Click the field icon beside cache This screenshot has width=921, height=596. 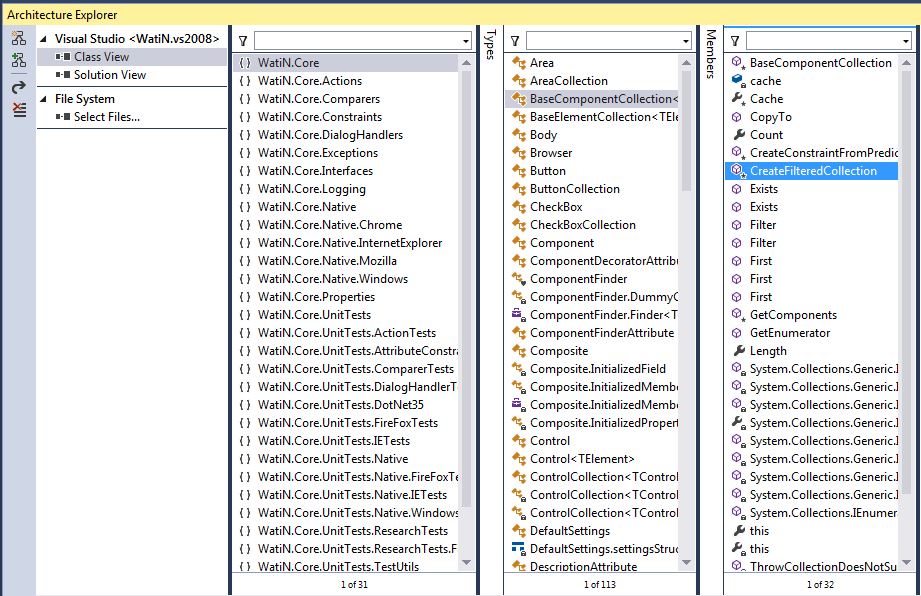pyautogui.click(x=738, y=80)
